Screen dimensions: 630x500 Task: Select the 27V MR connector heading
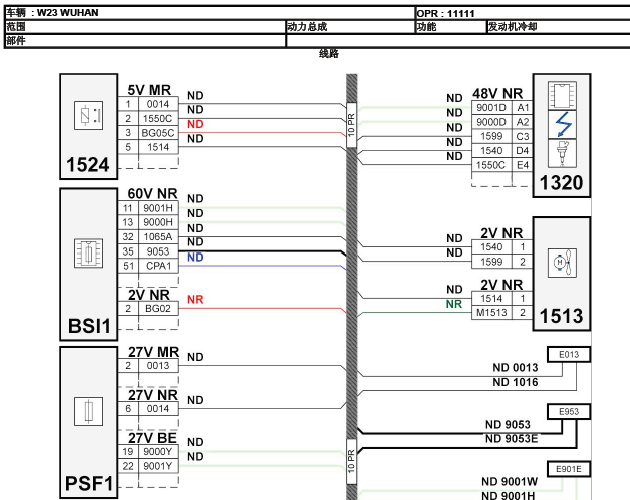[153, 352]
